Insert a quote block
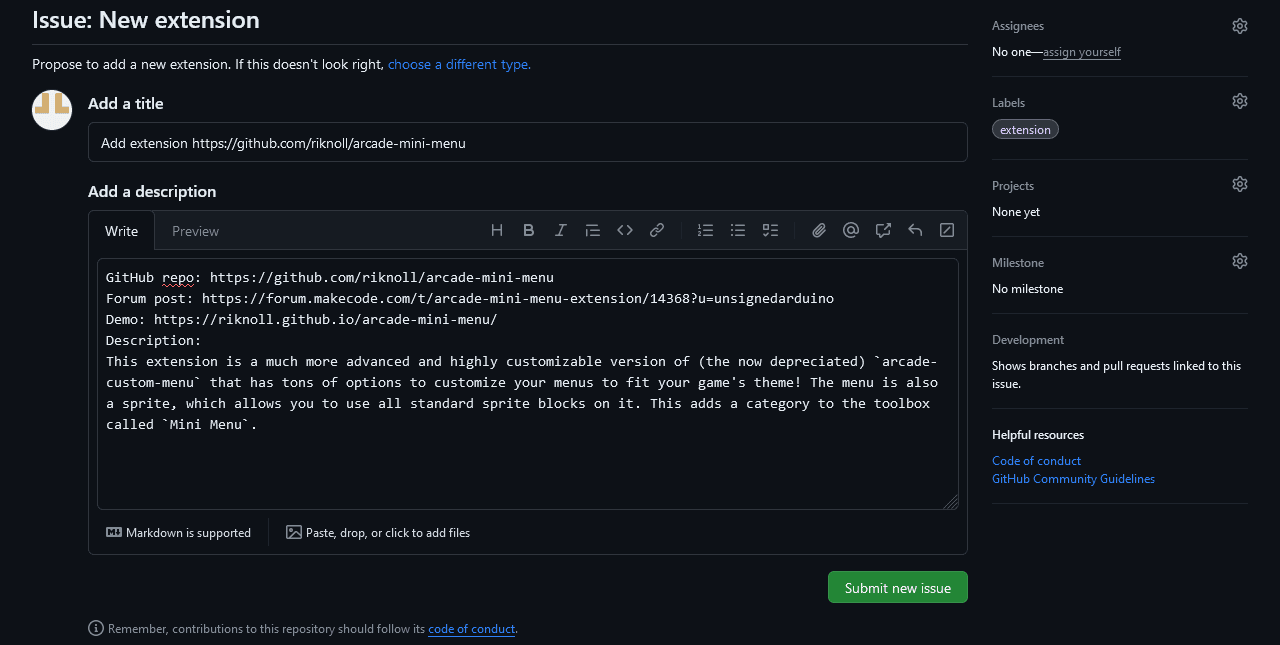The image size is (1280, 645). (593, 230)
